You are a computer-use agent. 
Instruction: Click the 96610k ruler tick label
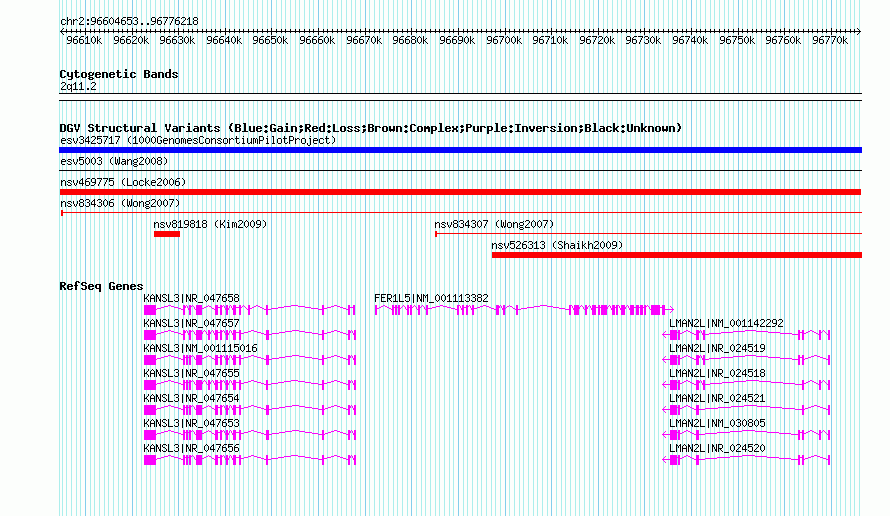tap(84, 40)
